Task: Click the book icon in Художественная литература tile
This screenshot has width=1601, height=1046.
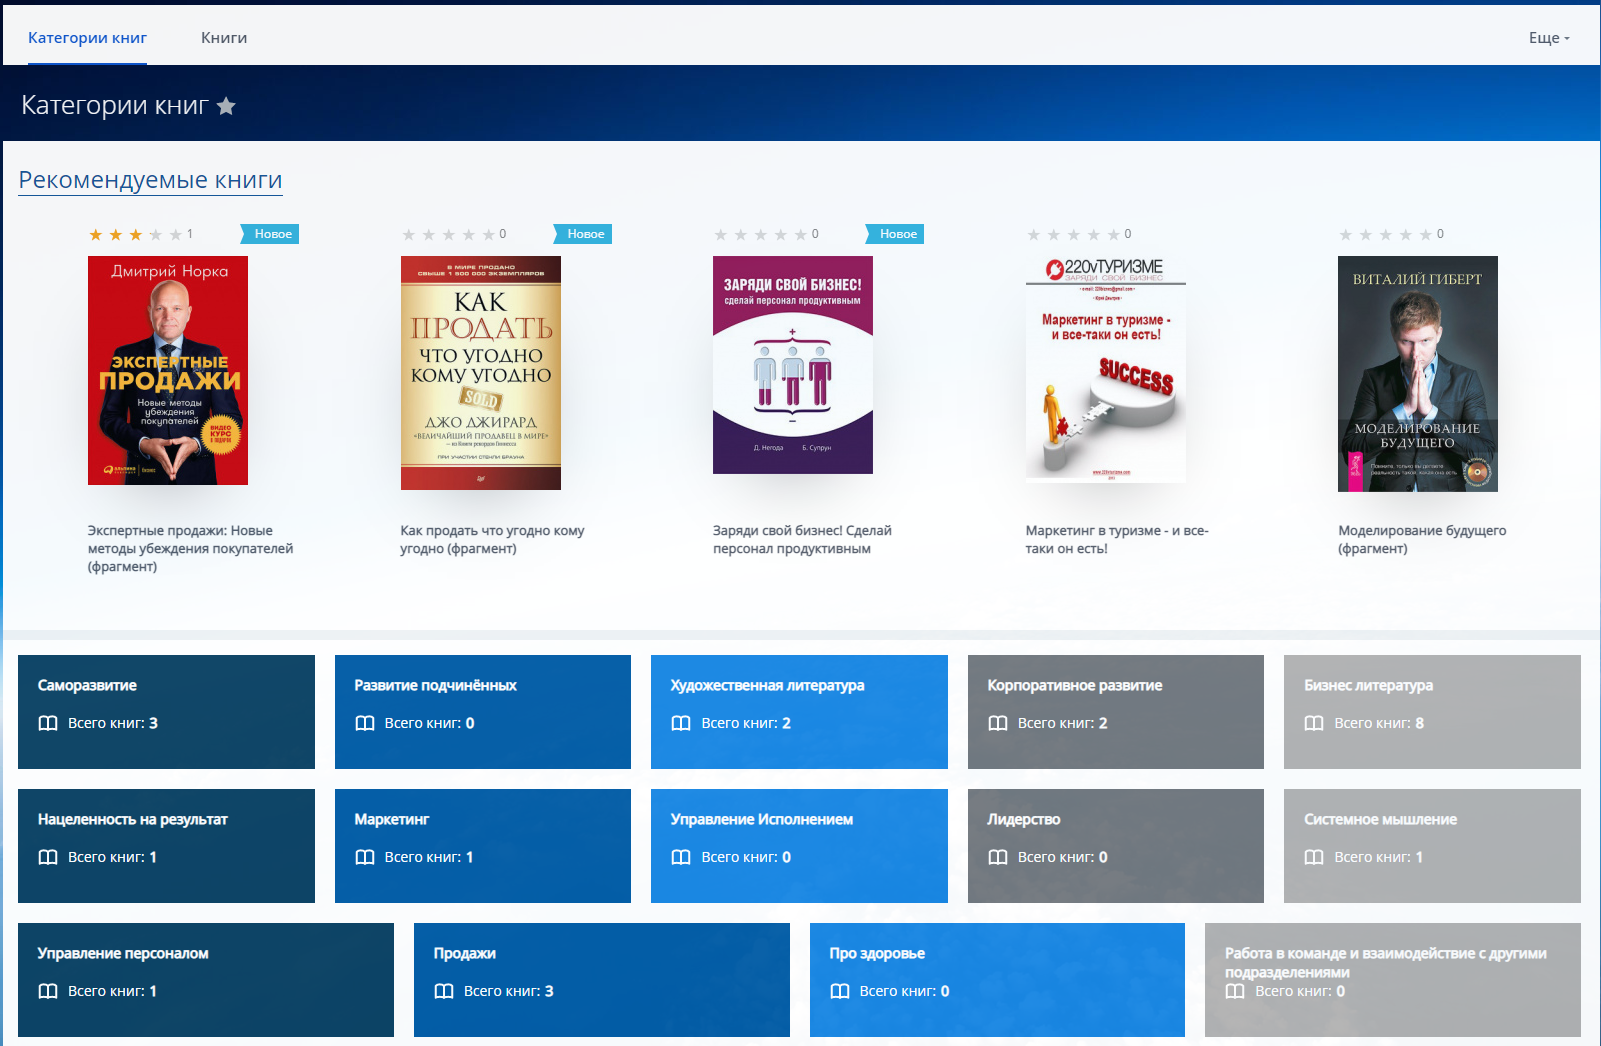Action: click(681, 723)
